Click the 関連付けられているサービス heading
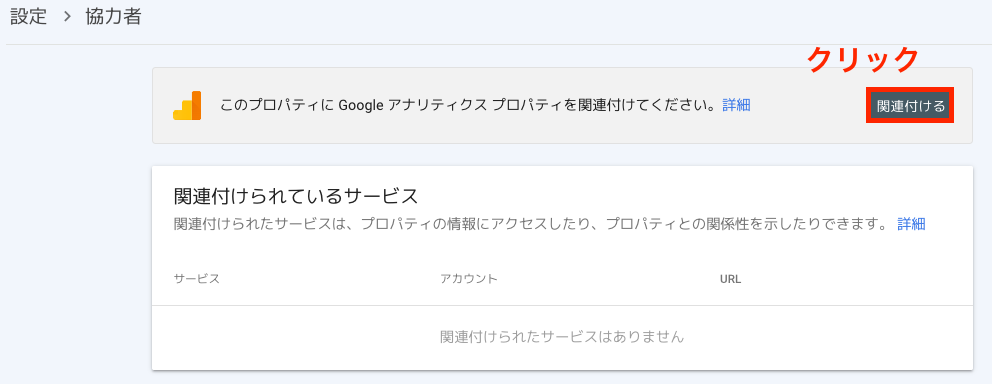Viewport: 992px width, 384px height. coord(296,196)
